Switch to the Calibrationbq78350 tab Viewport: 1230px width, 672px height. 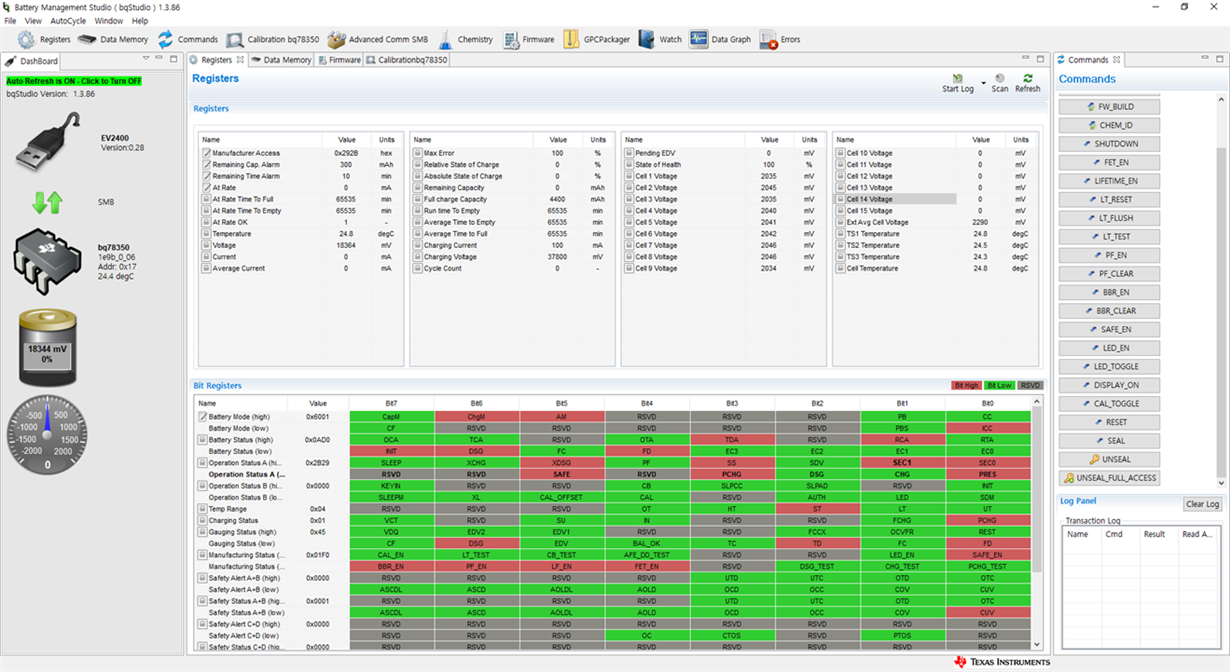tap(407, 60)
